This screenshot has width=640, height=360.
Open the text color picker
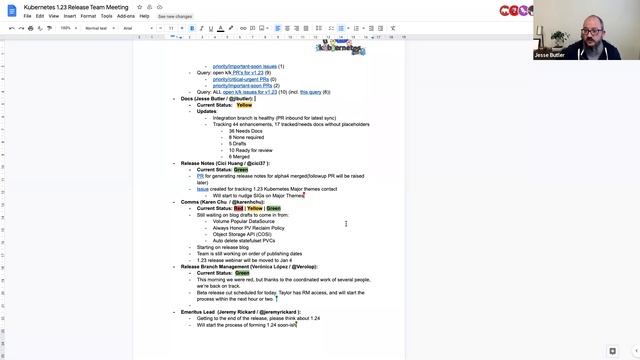tap(220, 28)
